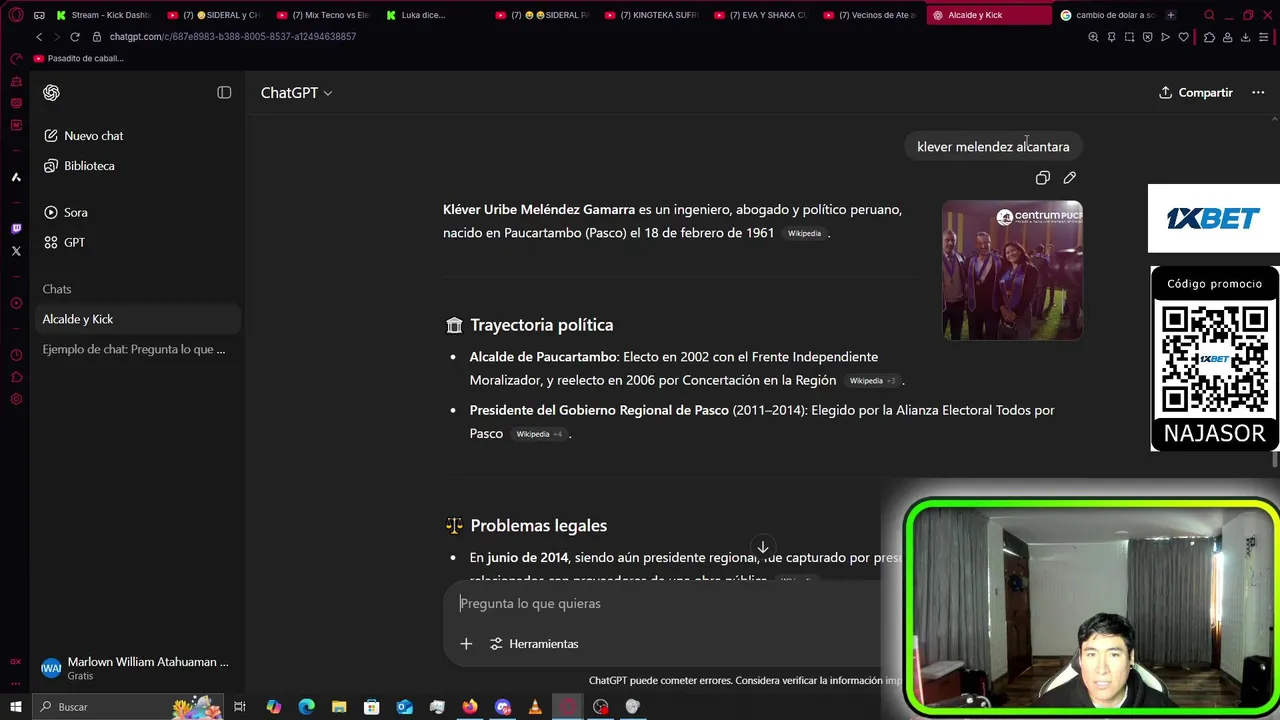Switch to 'Mix Tecno vs Electro' tab
Viewport: 1280px width, 720px height.
tap(322, 15)
